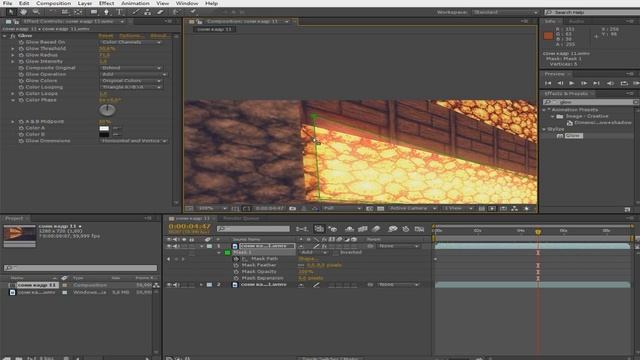This screenshot has height=360, width=640.
Task: Open Glow Operation dropdown
Action: pos(133,75)
